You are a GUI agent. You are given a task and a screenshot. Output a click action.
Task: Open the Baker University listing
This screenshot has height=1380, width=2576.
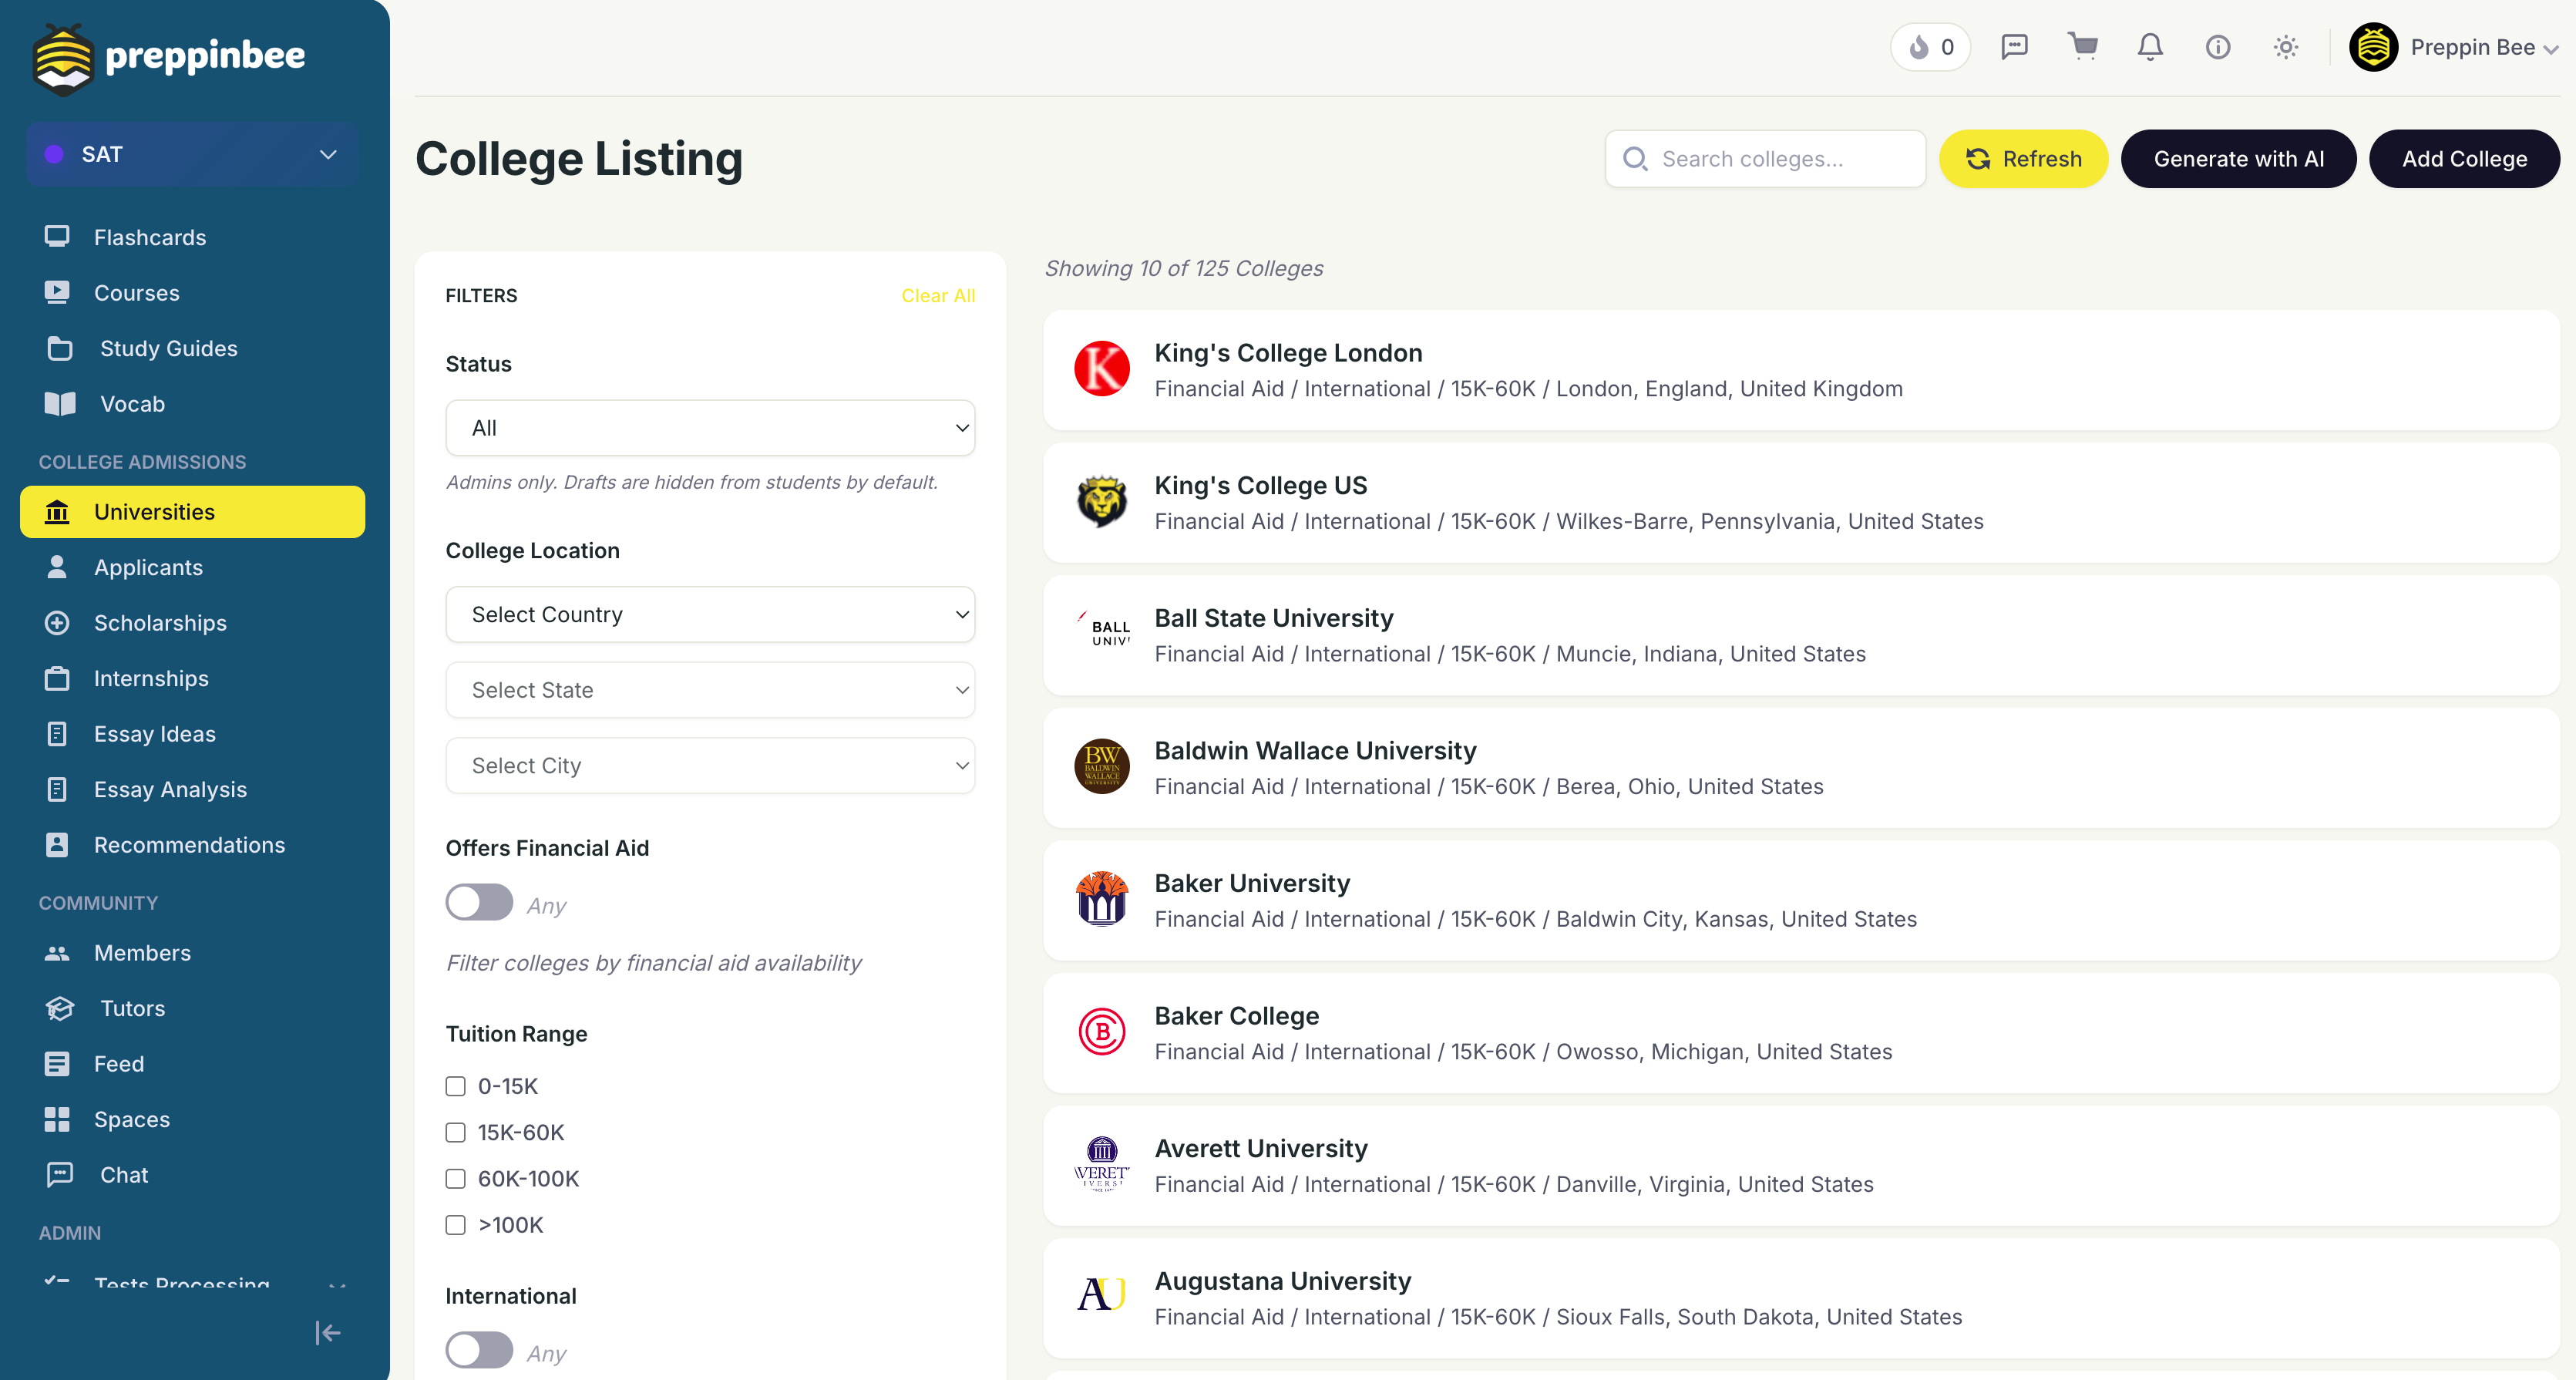[x=1801, y=900]
